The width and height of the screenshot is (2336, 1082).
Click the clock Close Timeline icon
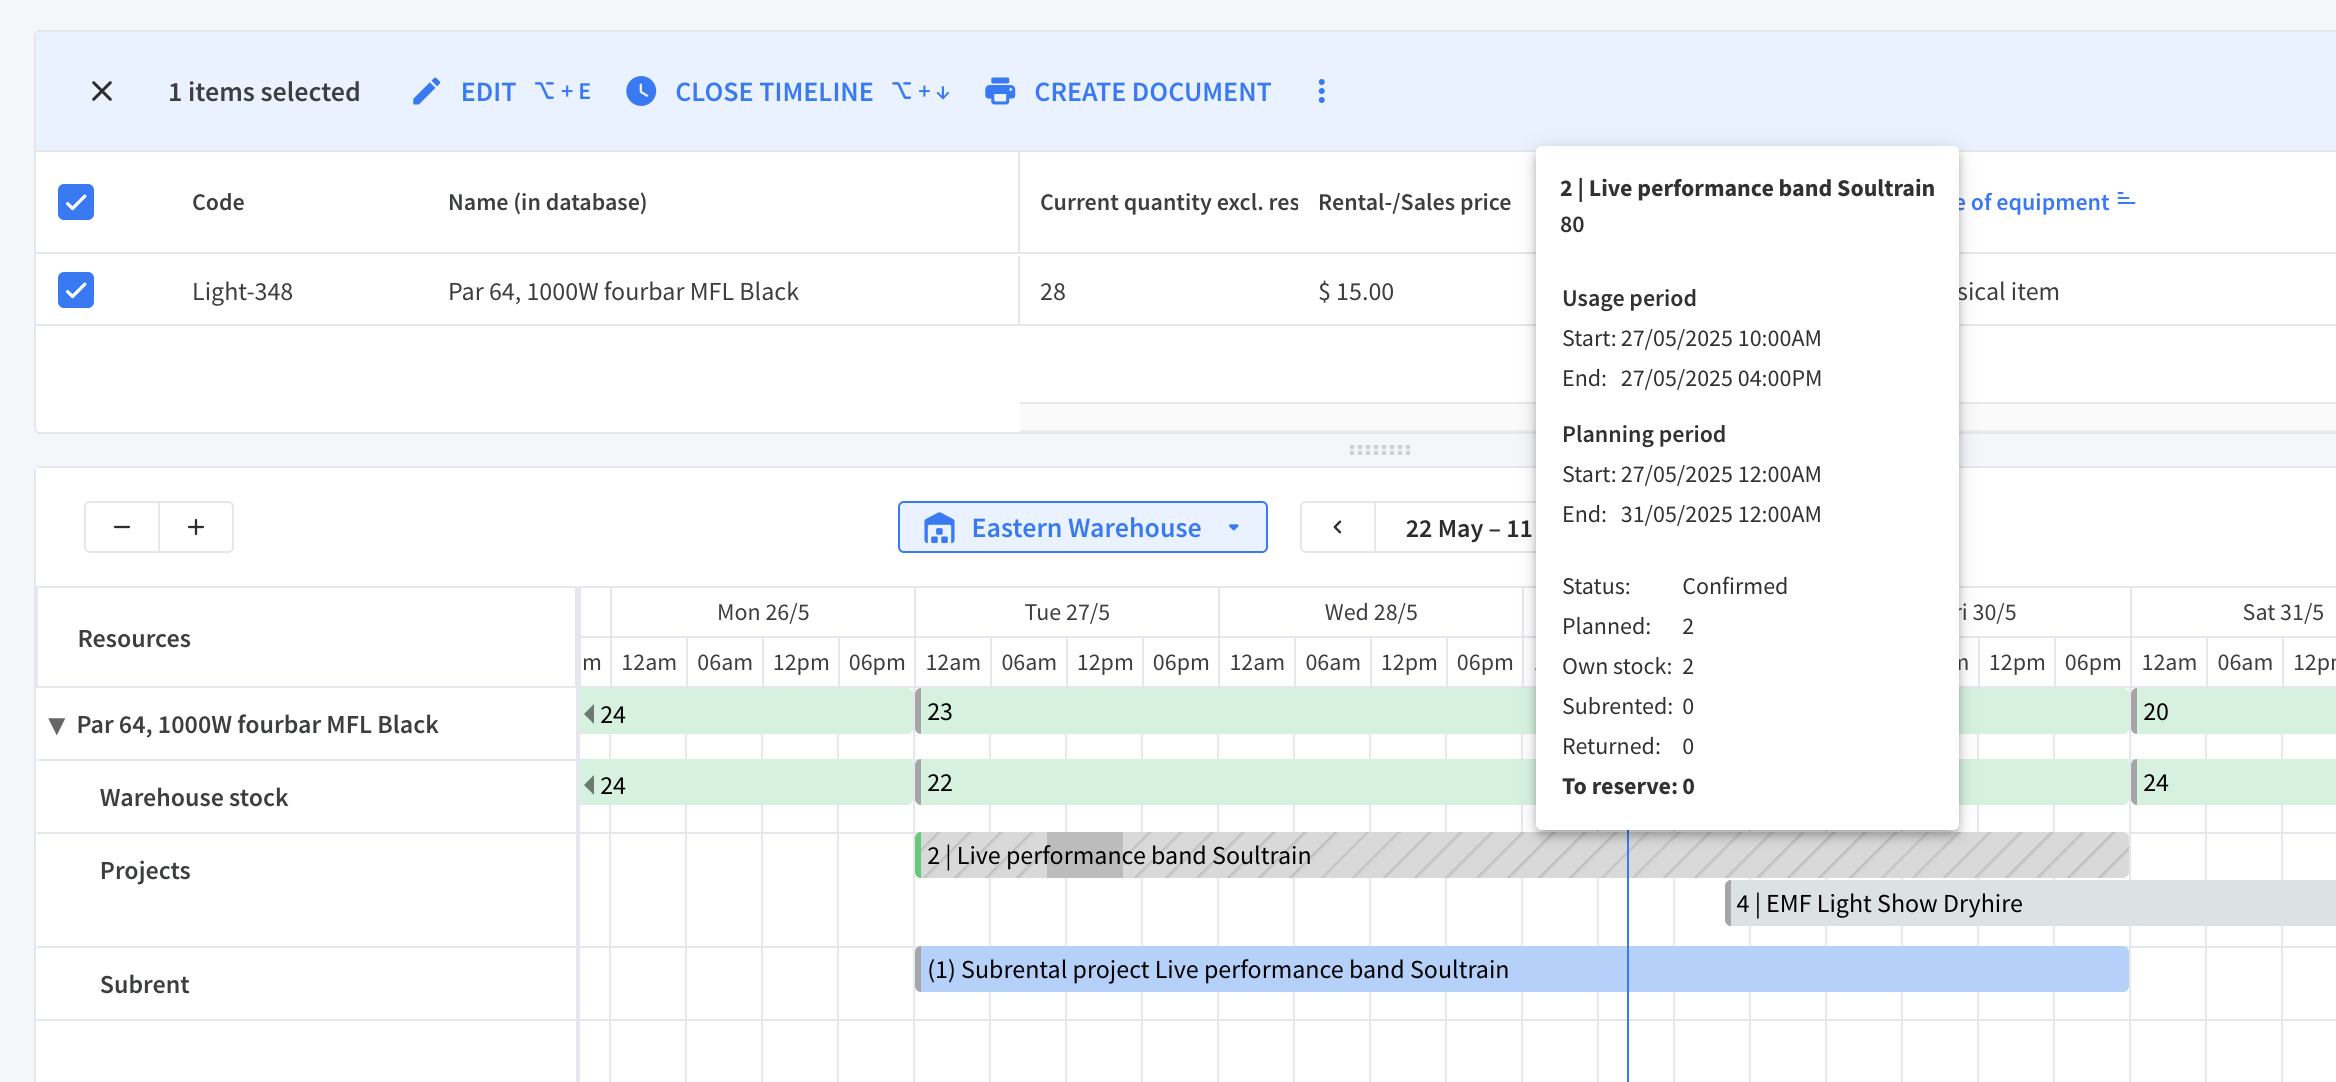[641, 91]
